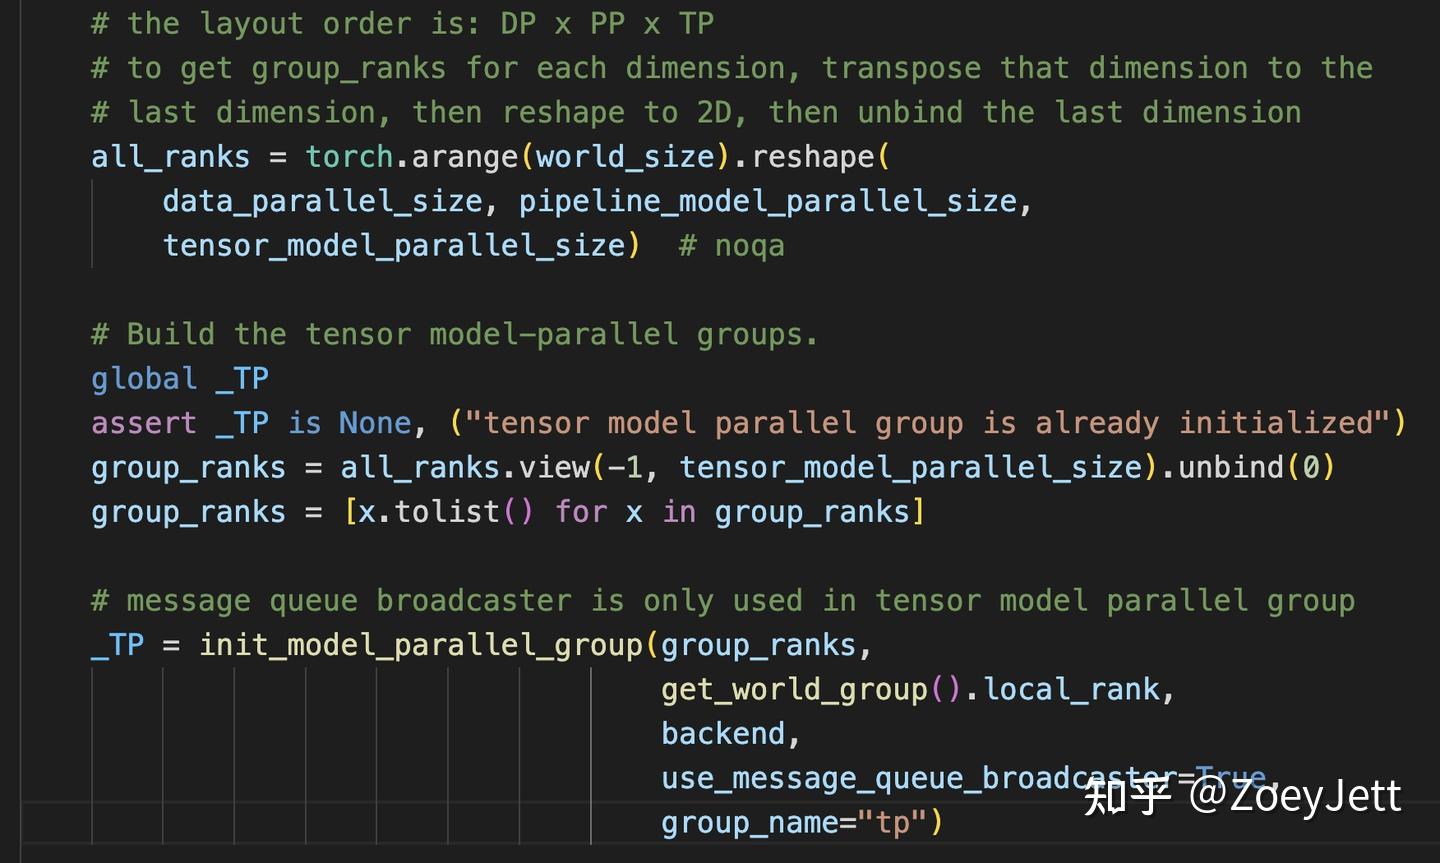Click the group_name="tp" argument

coord(795,821)
